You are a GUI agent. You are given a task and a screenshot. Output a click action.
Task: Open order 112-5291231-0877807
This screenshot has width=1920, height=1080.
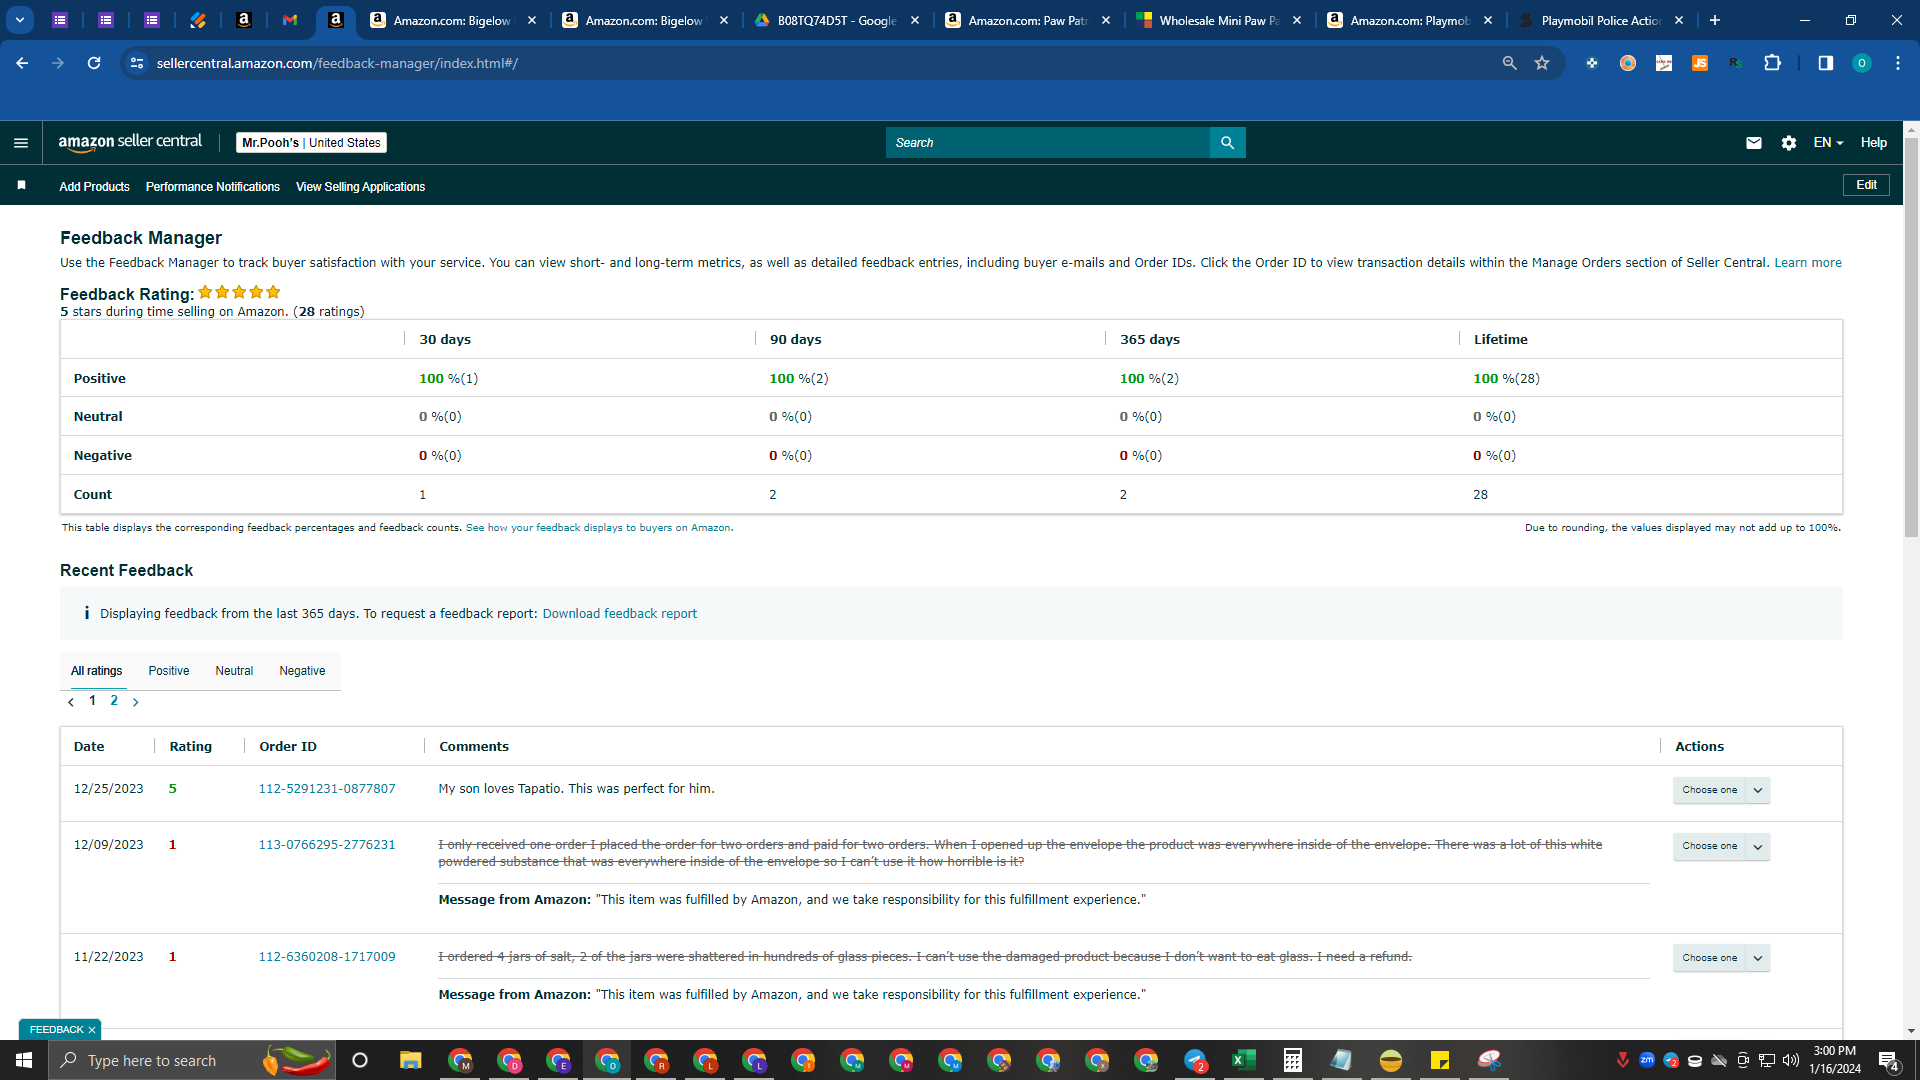[327, 789]
